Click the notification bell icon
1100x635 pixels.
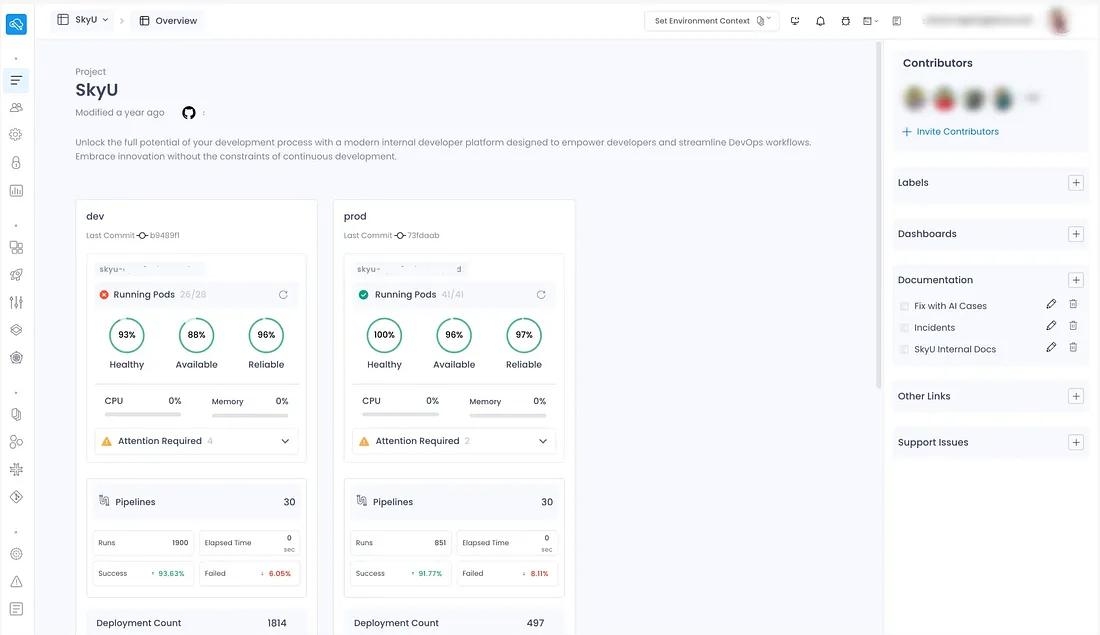(x=820, y=21)
